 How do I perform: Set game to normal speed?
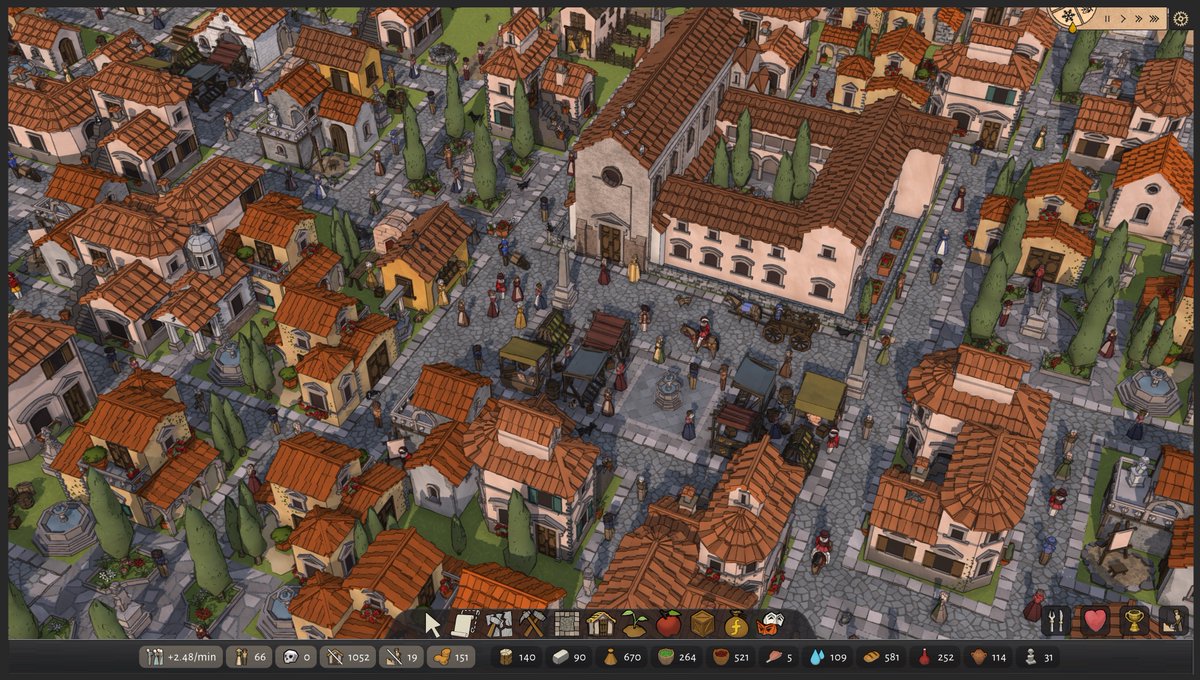(1123, 18)
